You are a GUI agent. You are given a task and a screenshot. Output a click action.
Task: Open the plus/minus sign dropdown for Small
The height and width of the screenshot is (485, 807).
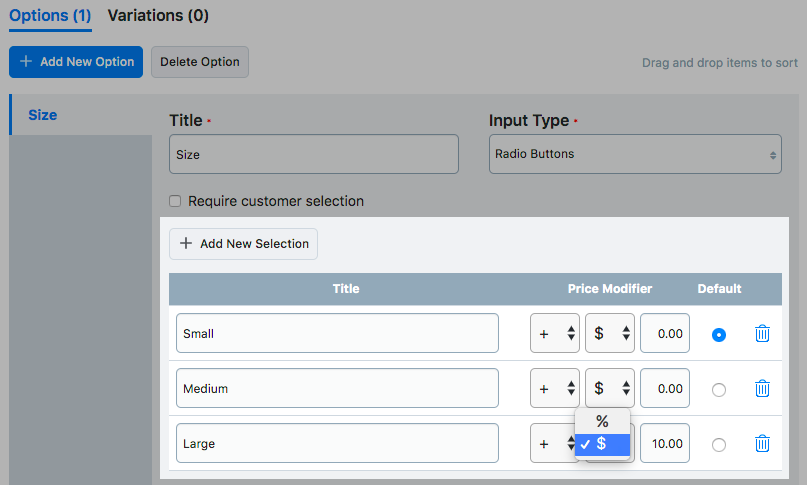click(x=554, y=334)
